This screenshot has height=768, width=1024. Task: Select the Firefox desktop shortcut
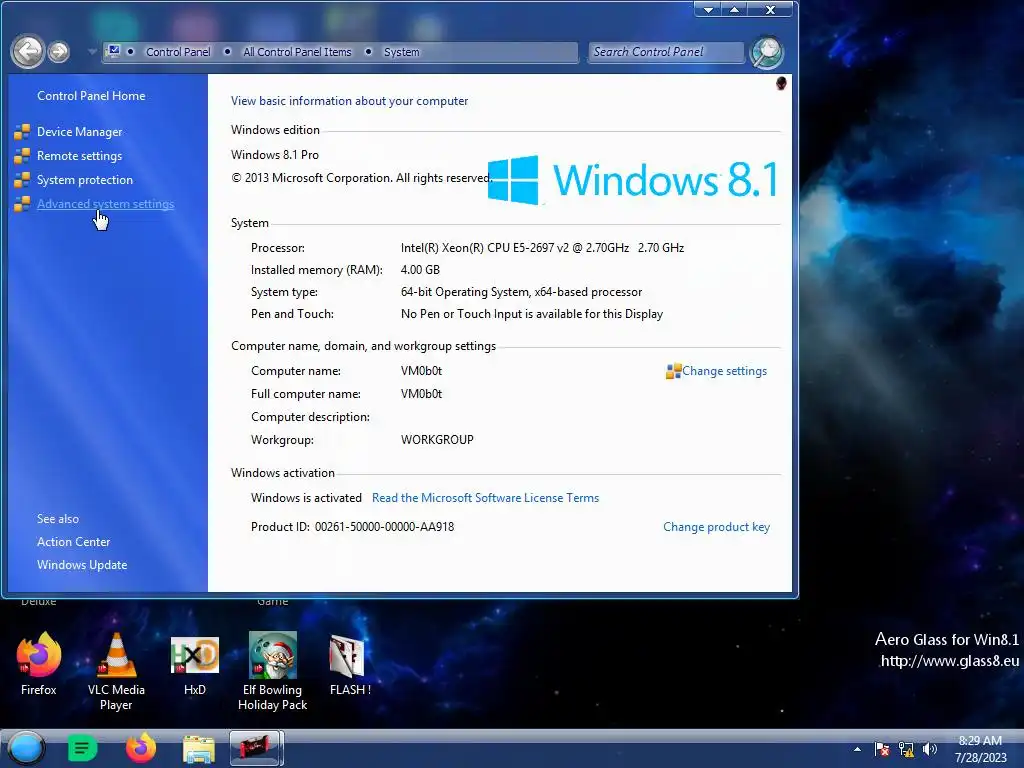39,664
